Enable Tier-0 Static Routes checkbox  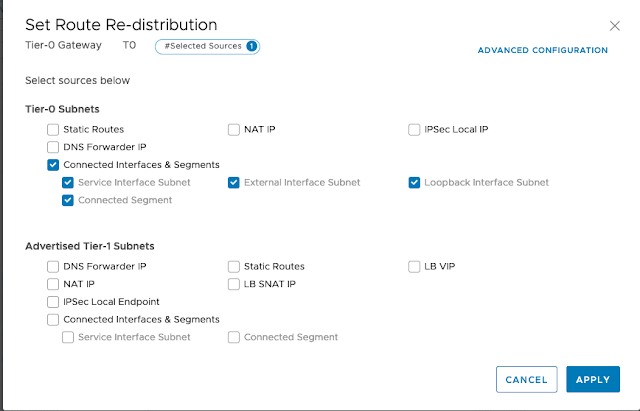(x=53, y=129)
